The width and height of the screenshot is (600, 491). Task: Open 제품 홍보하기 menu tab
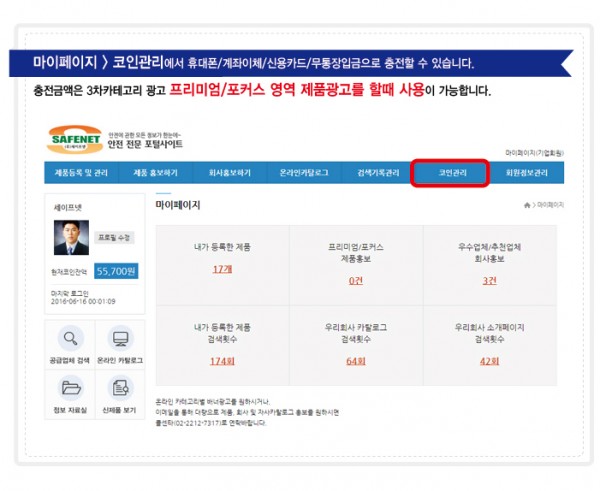155,173
